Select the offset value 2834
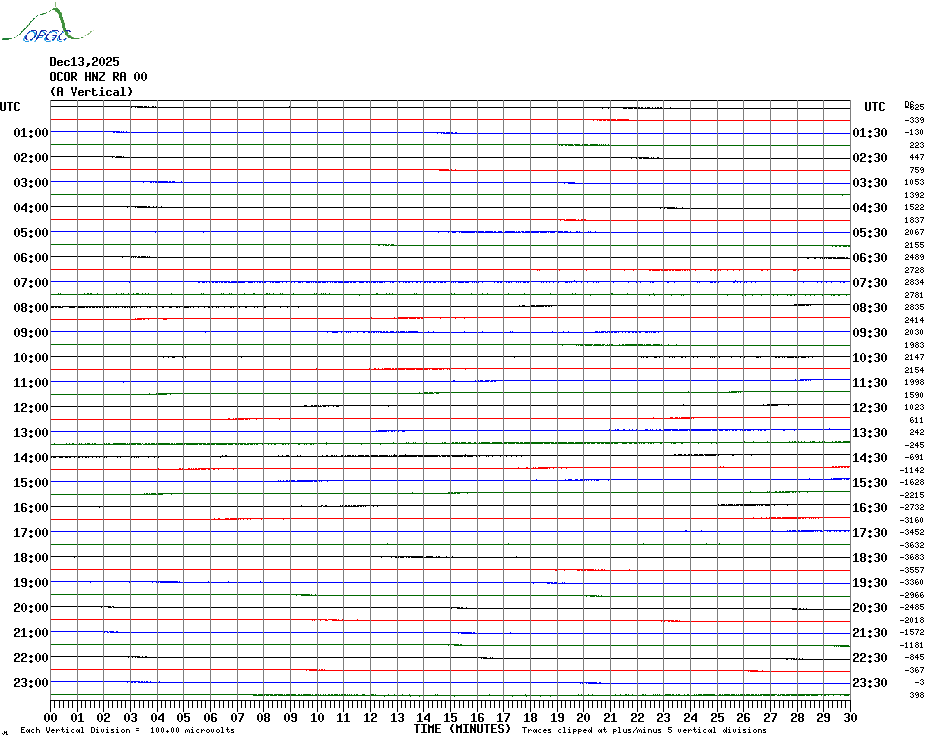Image resolution: width=930 pixels, height=744 pixels. click(914, 282)
